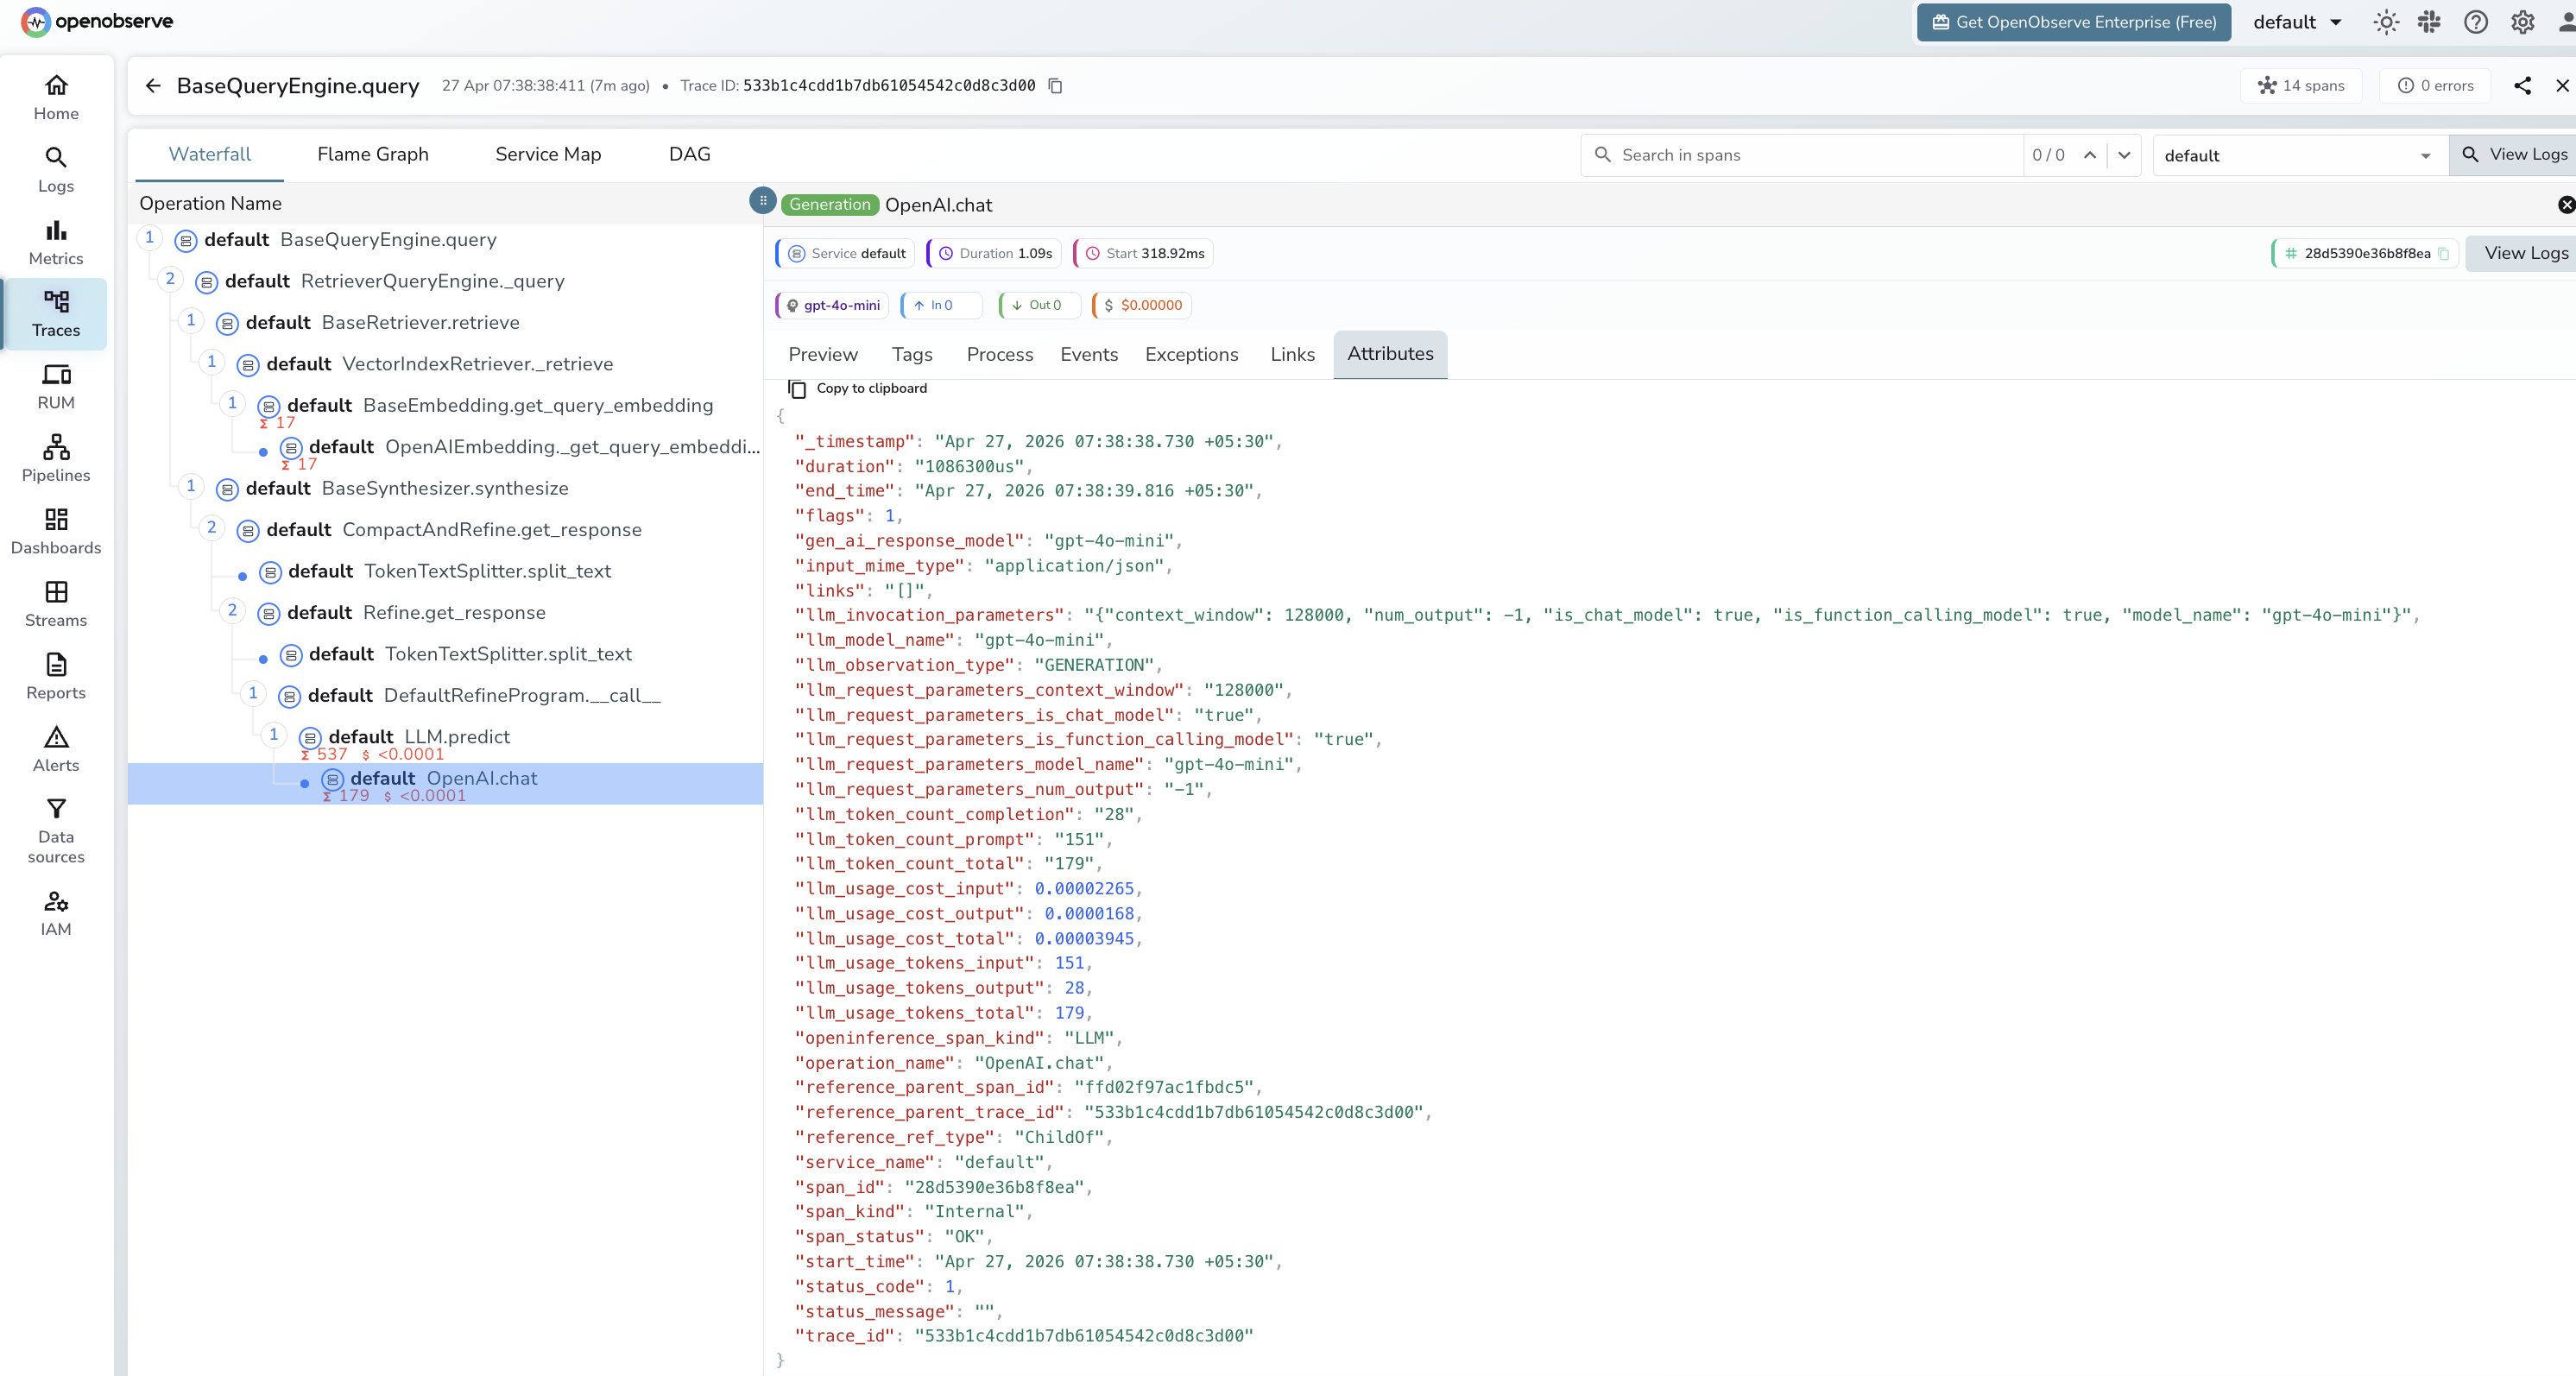The width and height of the screenshot is (2576, 1376).
Task: Copy the trace ID using the copy icon
Action: tap(1056, 86)
